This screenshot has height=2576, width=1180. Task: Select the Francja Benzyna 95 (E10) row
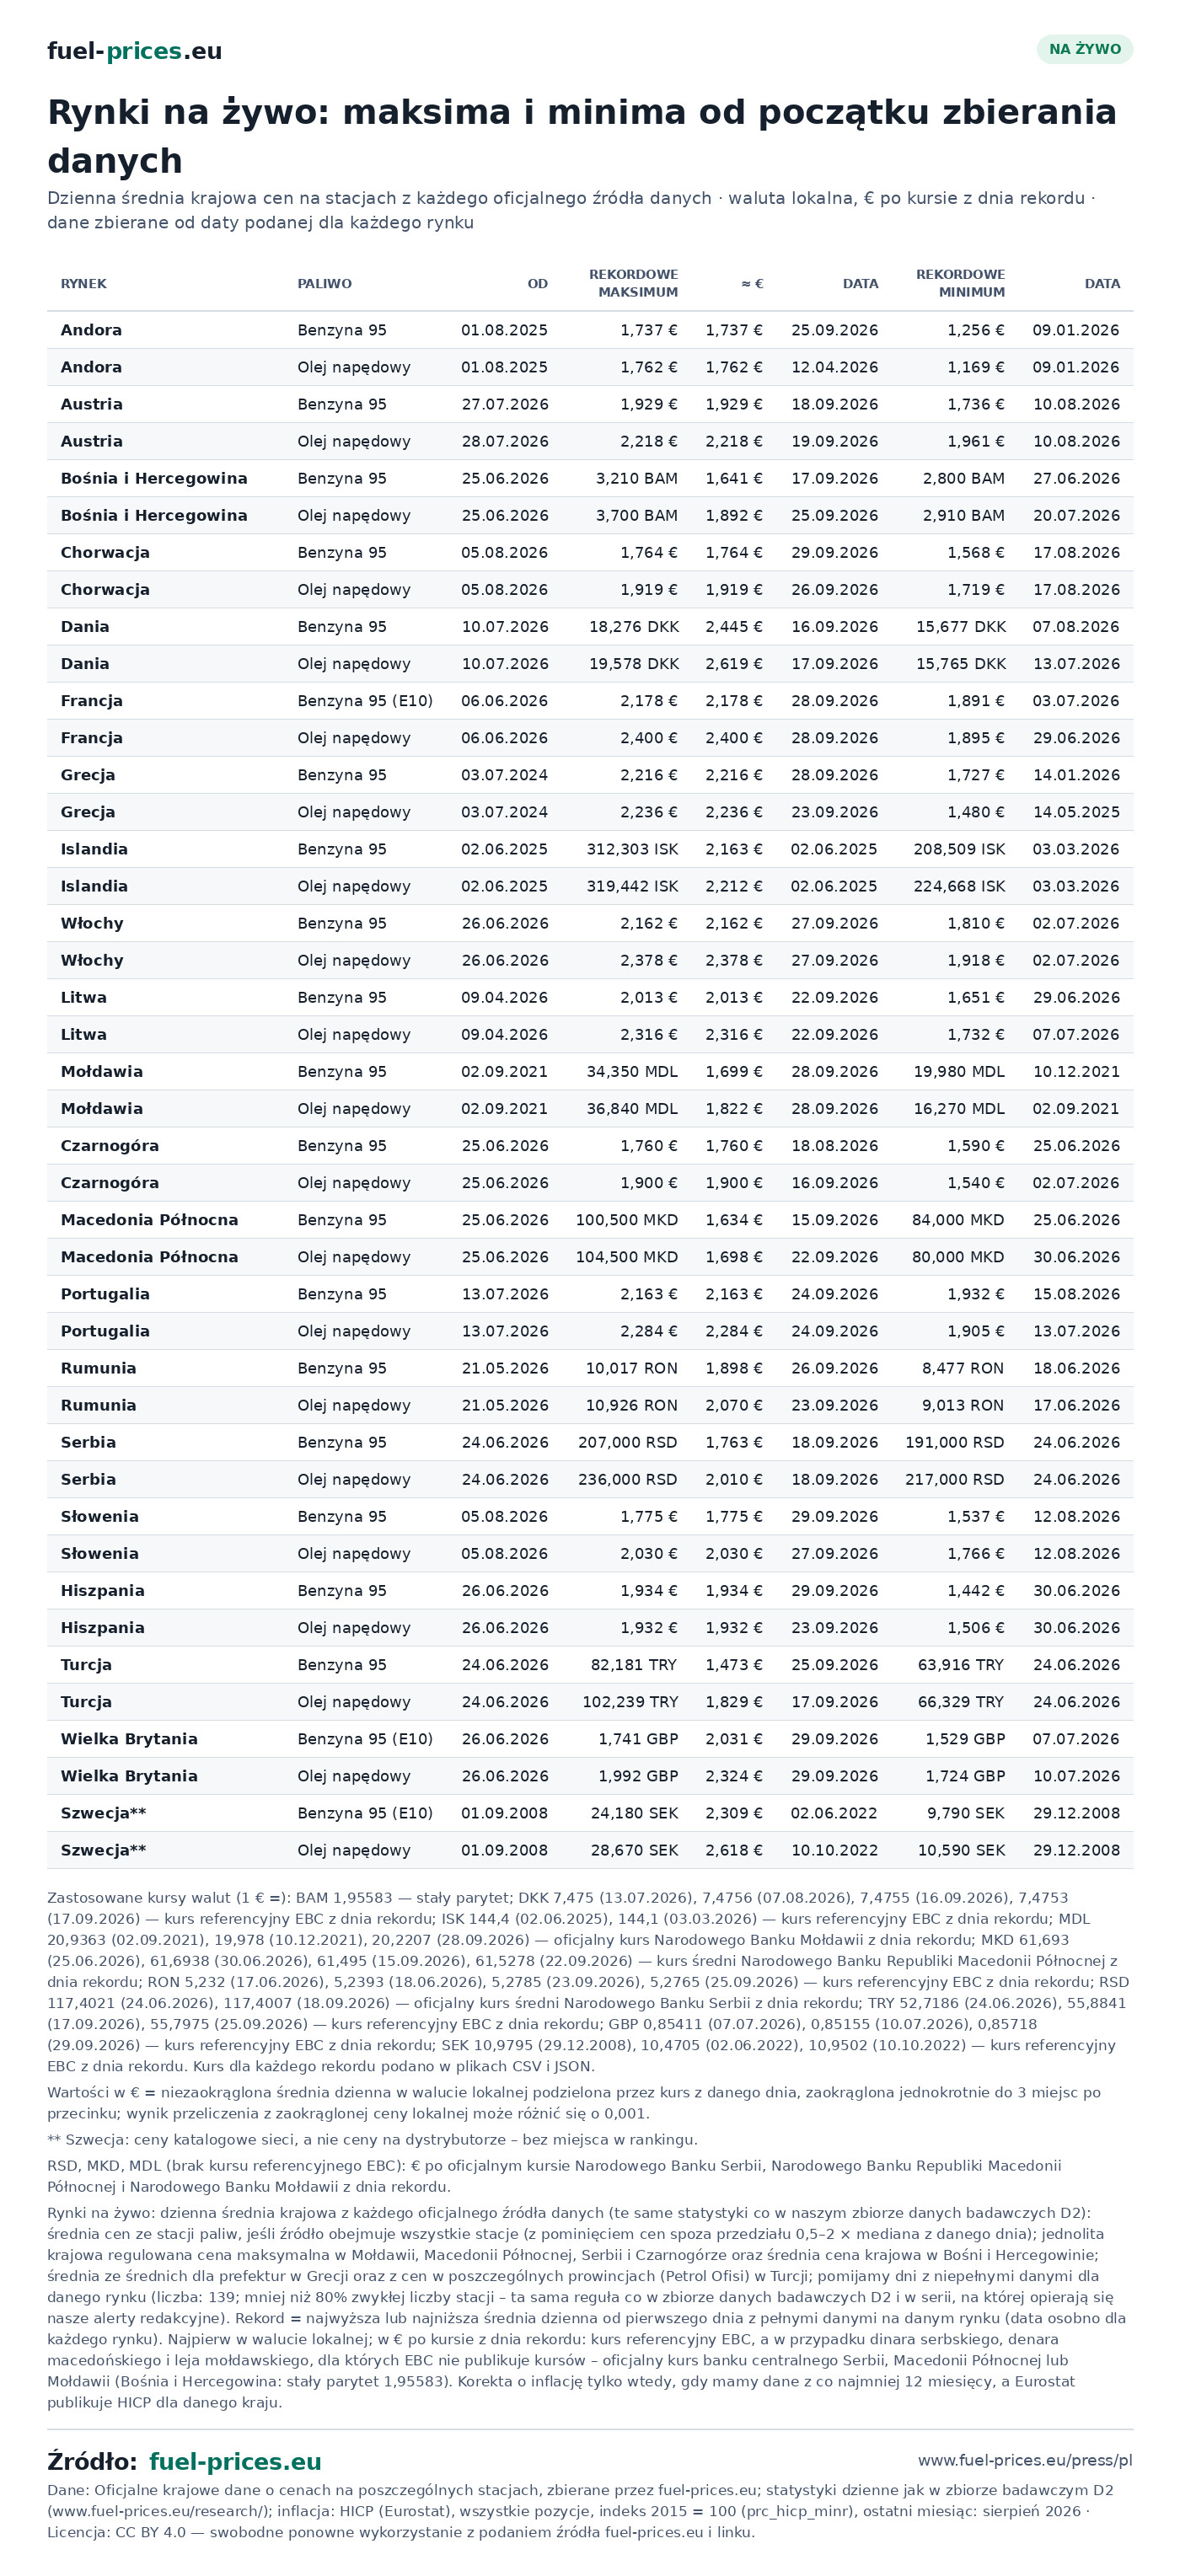[590, 700]
